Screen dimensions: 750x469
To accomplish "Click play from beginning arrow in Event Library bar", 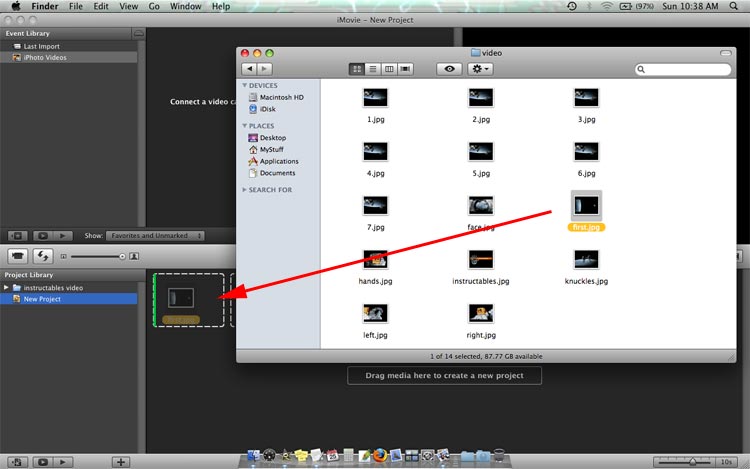I will pos(62,236).
